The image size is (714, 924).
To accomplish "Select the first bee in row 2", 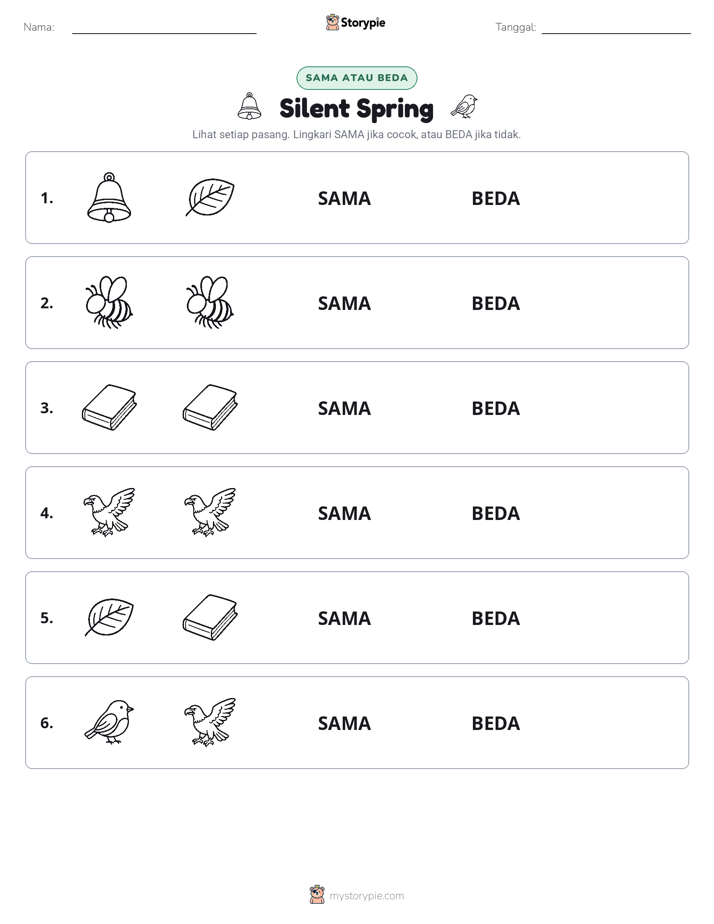I will click(109, 302).
